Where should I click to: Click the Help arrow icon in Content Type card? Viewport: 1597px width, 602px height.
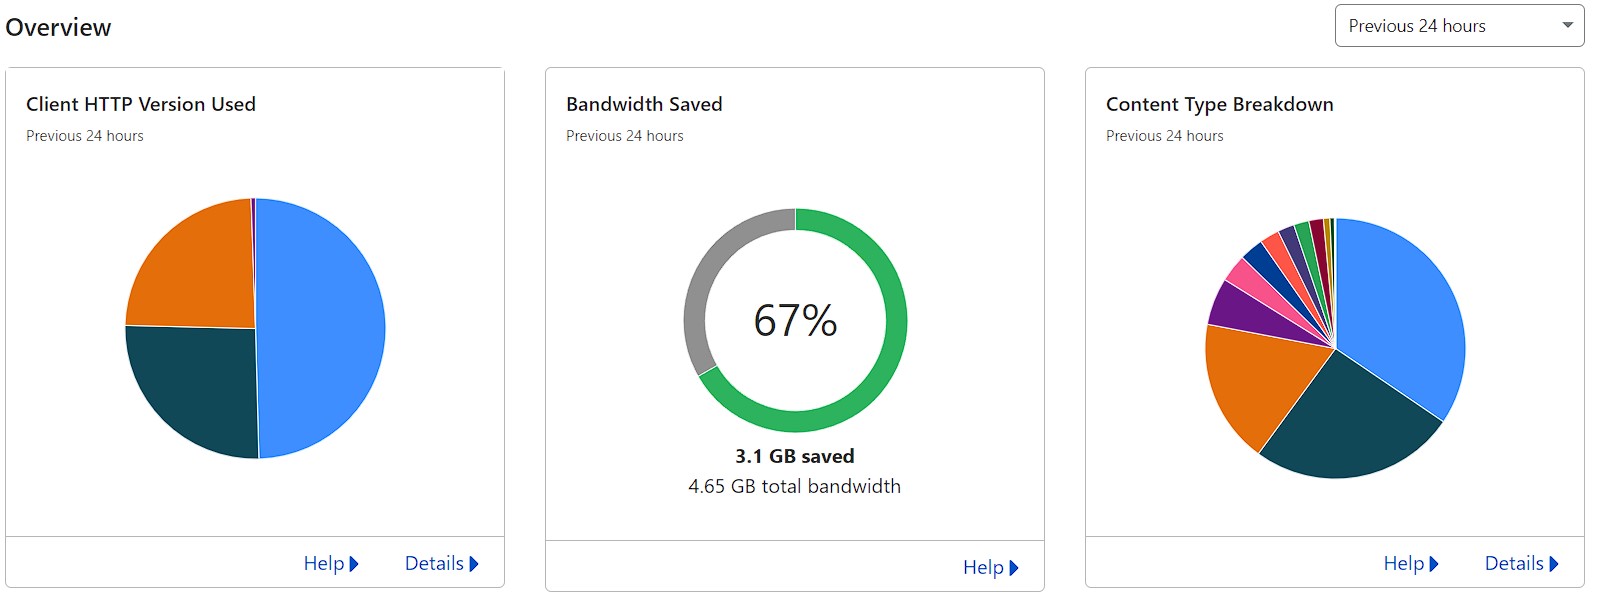coord(1434,564)
